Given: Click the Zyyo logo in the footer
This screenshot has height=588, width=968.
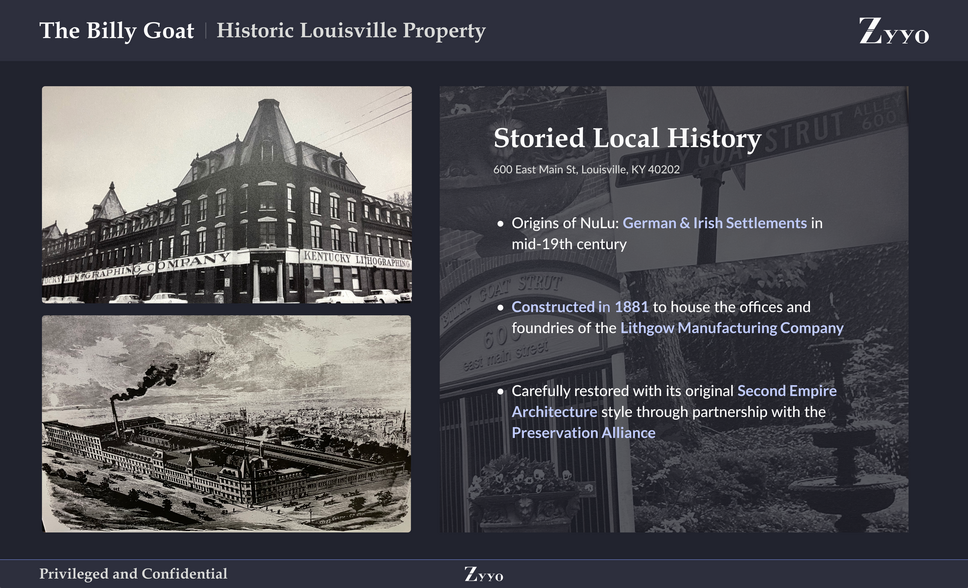Looking at the screenshot, I should (x=483, y=574).
